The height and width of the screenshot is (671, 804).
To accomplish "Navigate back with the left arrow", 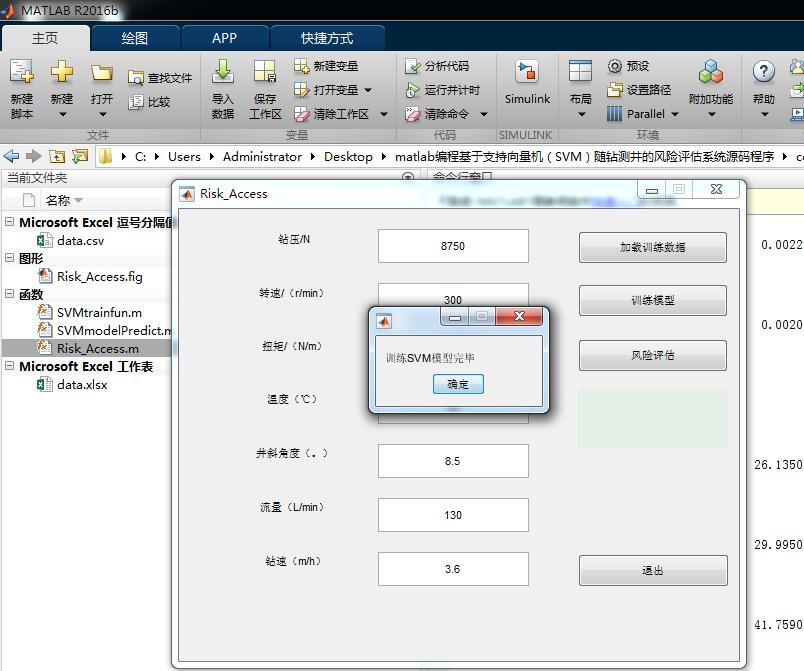I will pyautogui.click(x=11, y=156).
